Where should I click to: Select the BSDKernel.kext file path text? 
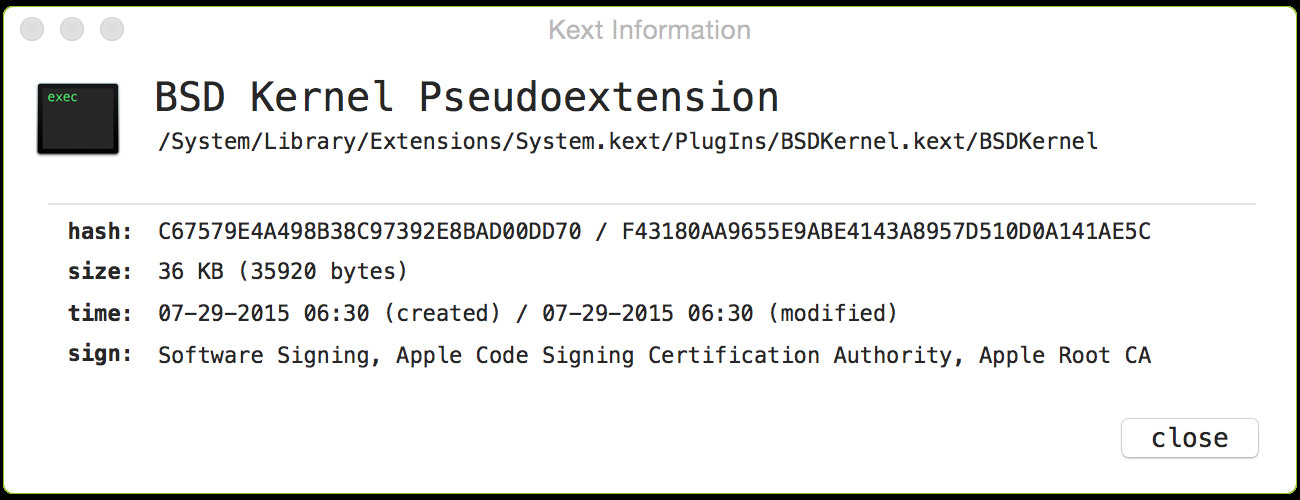(628, 142)
